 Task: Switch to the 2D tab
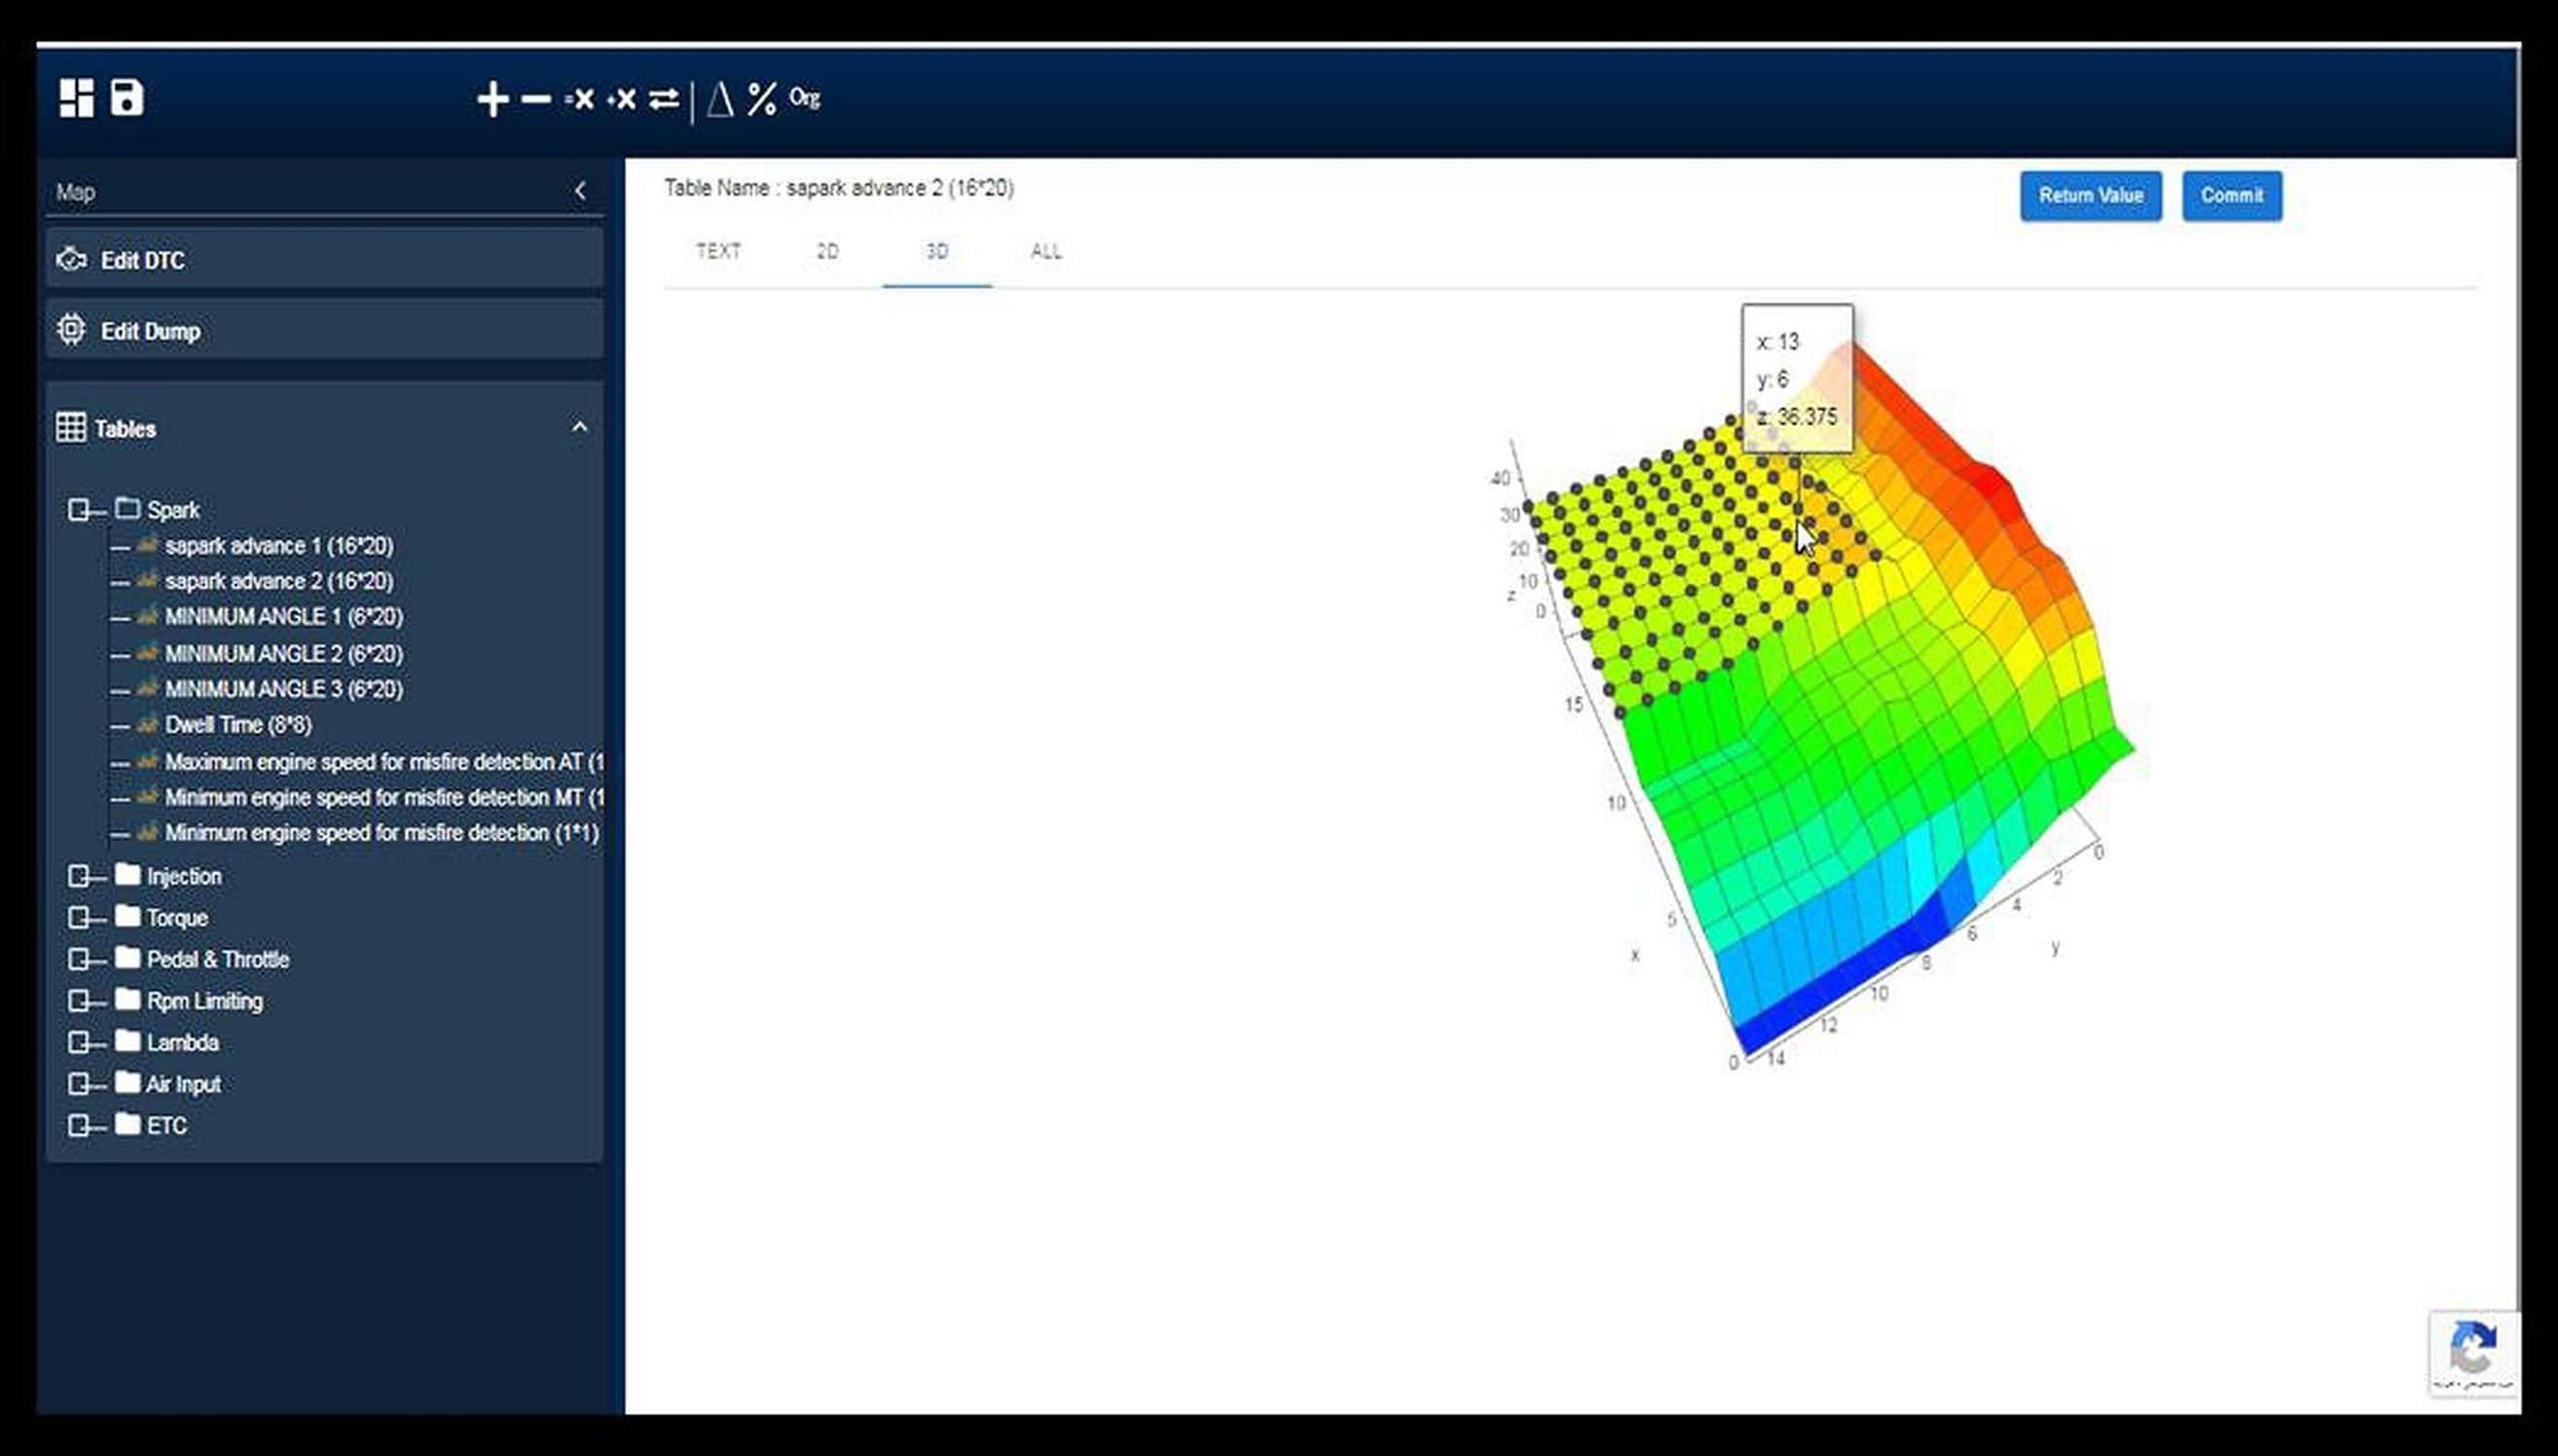(827, 251)
